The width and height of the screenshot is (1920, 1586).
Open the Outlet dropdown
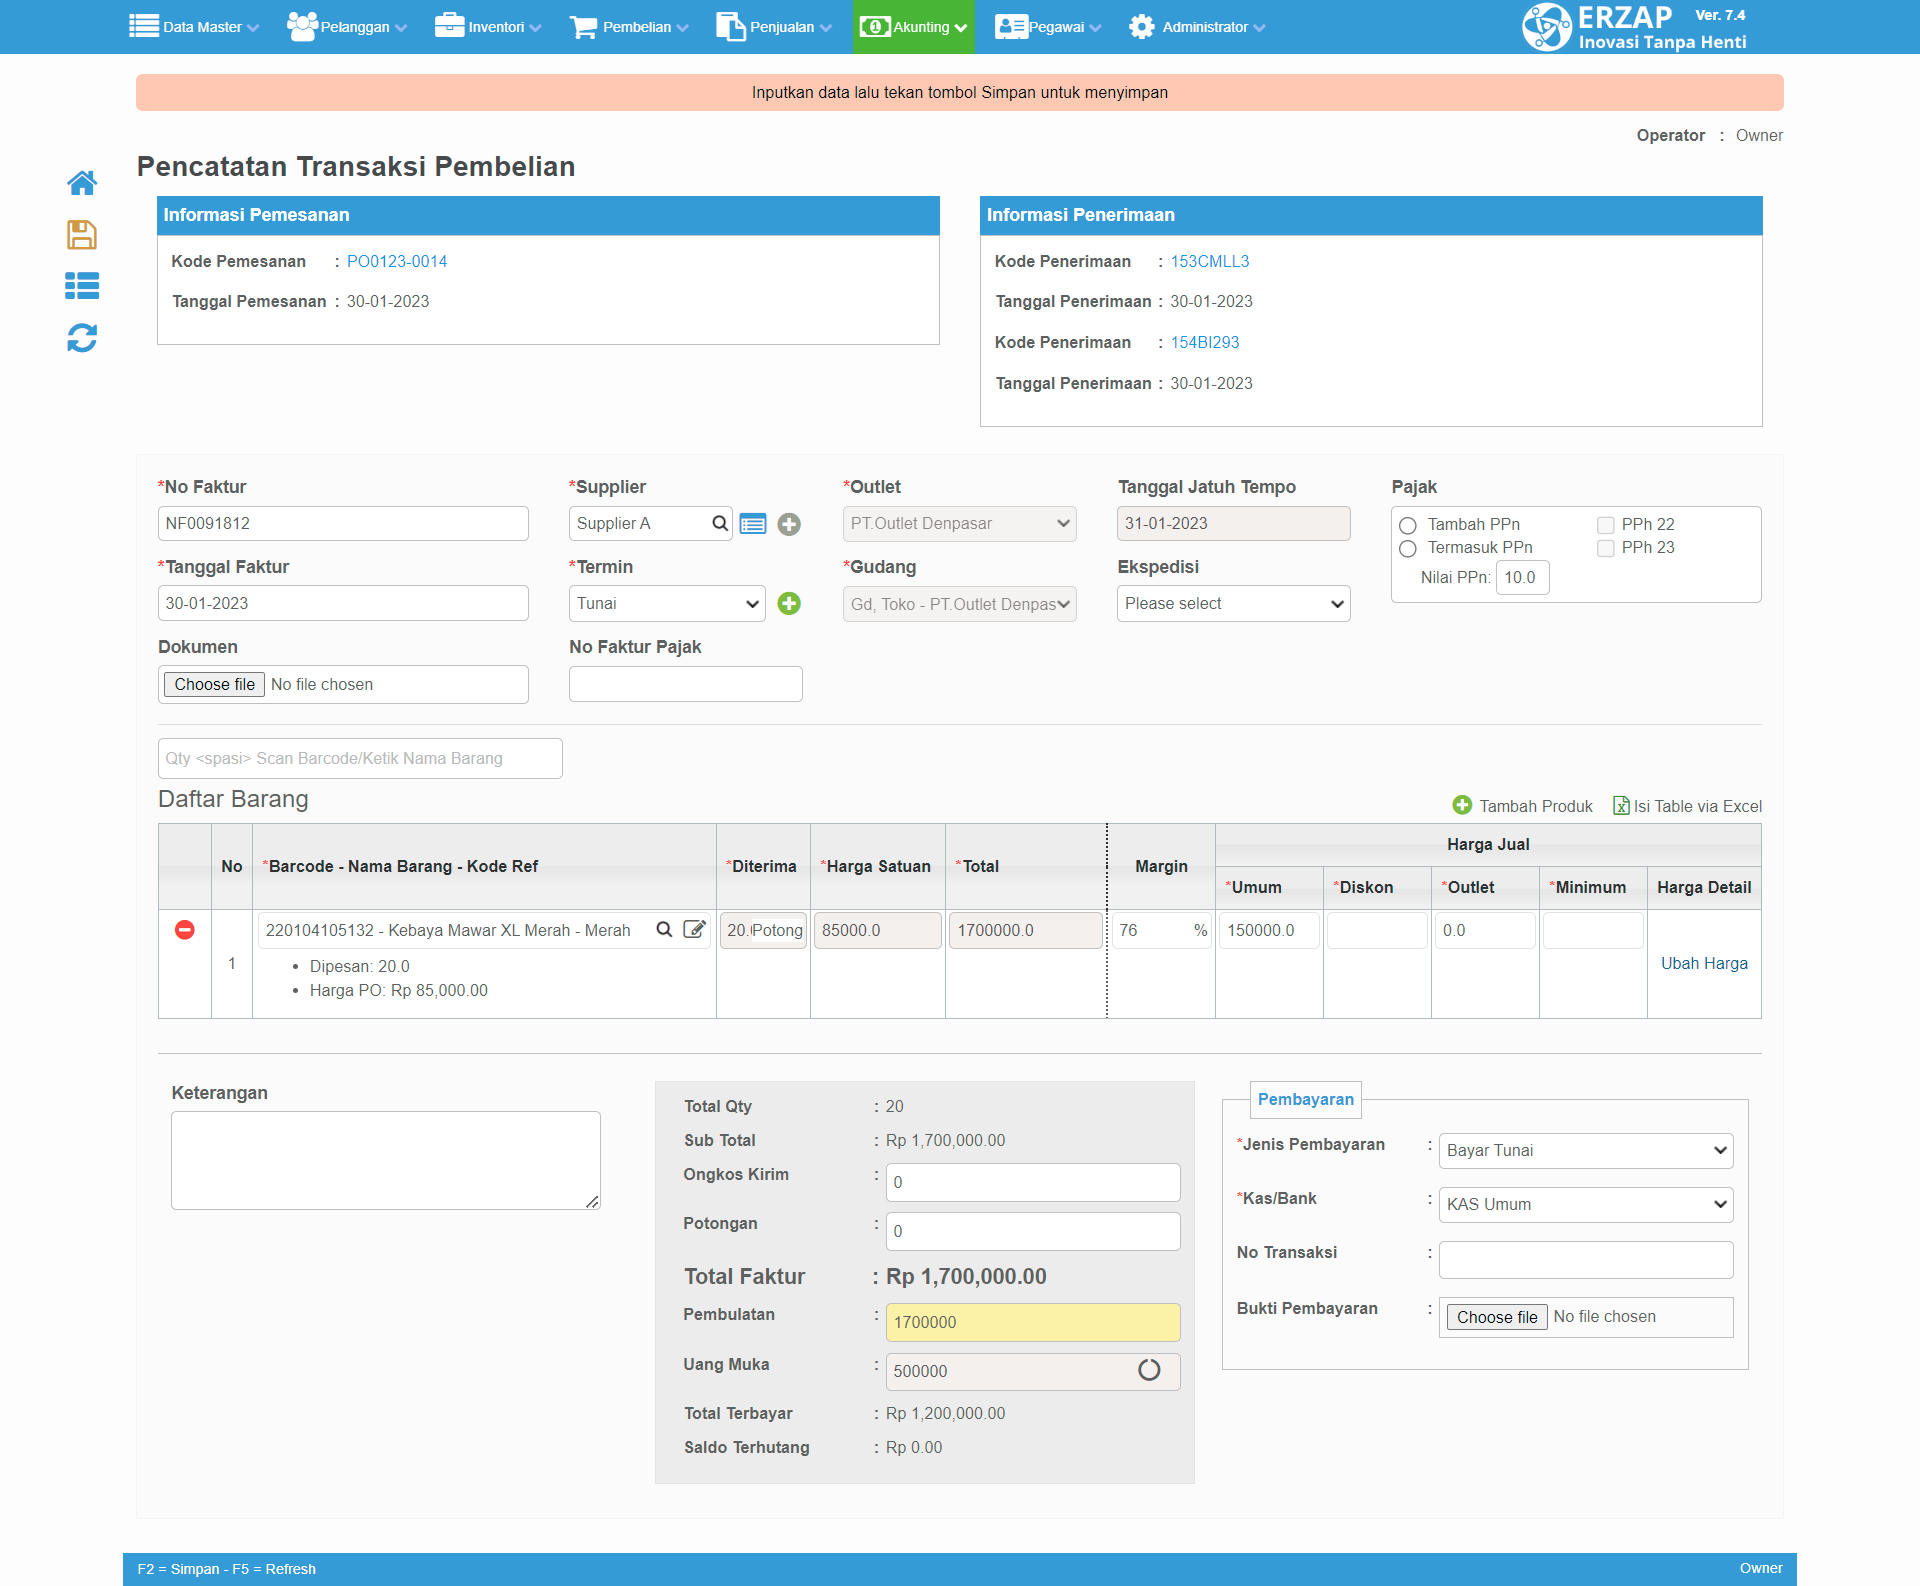pyautogui.click(x=960, y=524)
